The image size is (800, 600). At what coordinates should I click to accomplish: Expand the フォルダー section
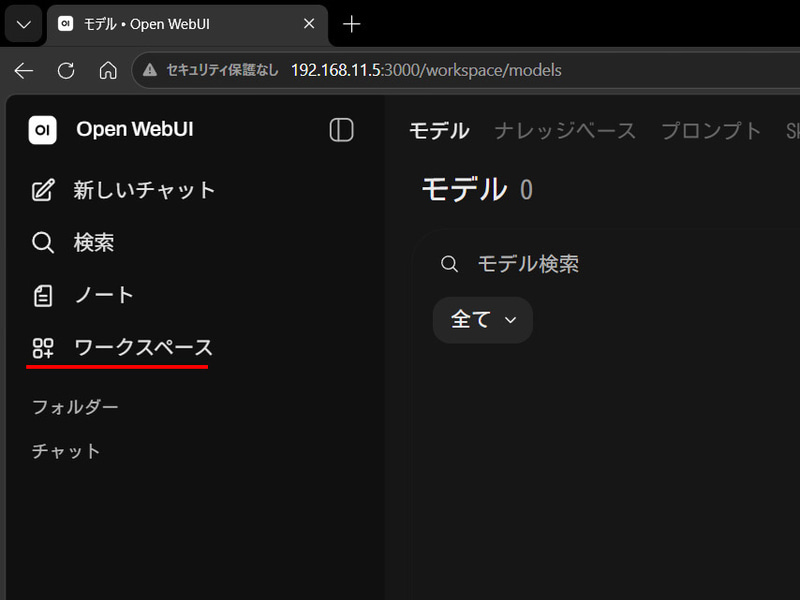click(75, 407)
